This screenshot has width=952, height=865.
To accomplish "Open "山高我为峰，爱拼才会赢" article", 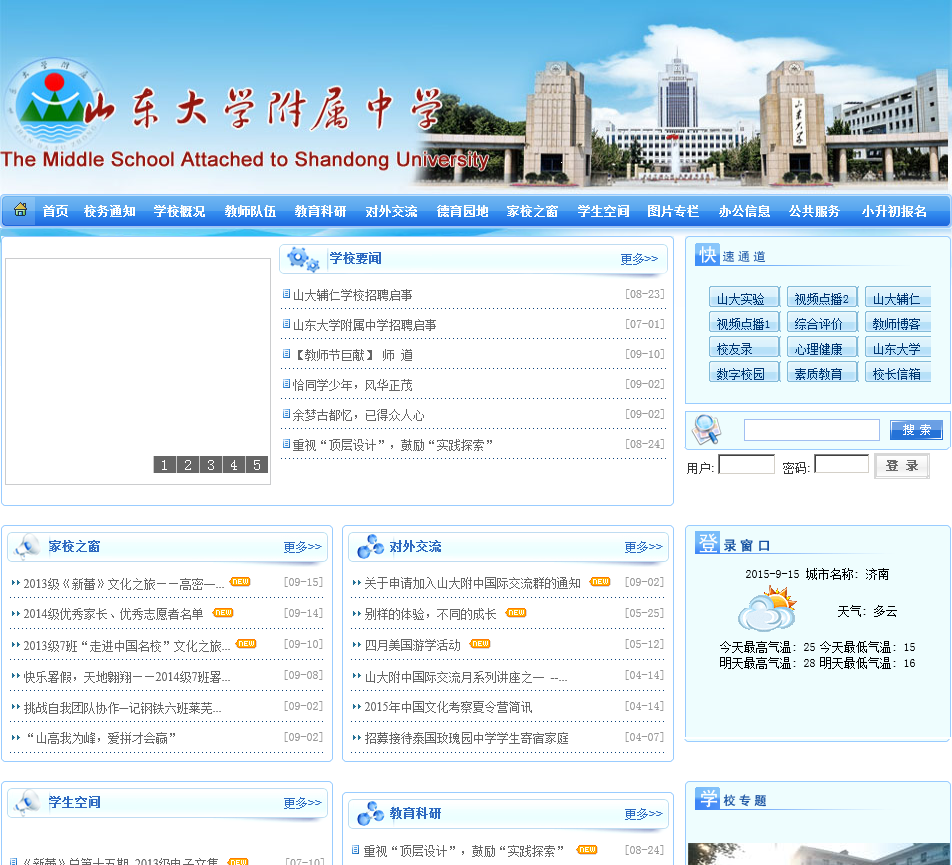I will [x=100, y=738].
